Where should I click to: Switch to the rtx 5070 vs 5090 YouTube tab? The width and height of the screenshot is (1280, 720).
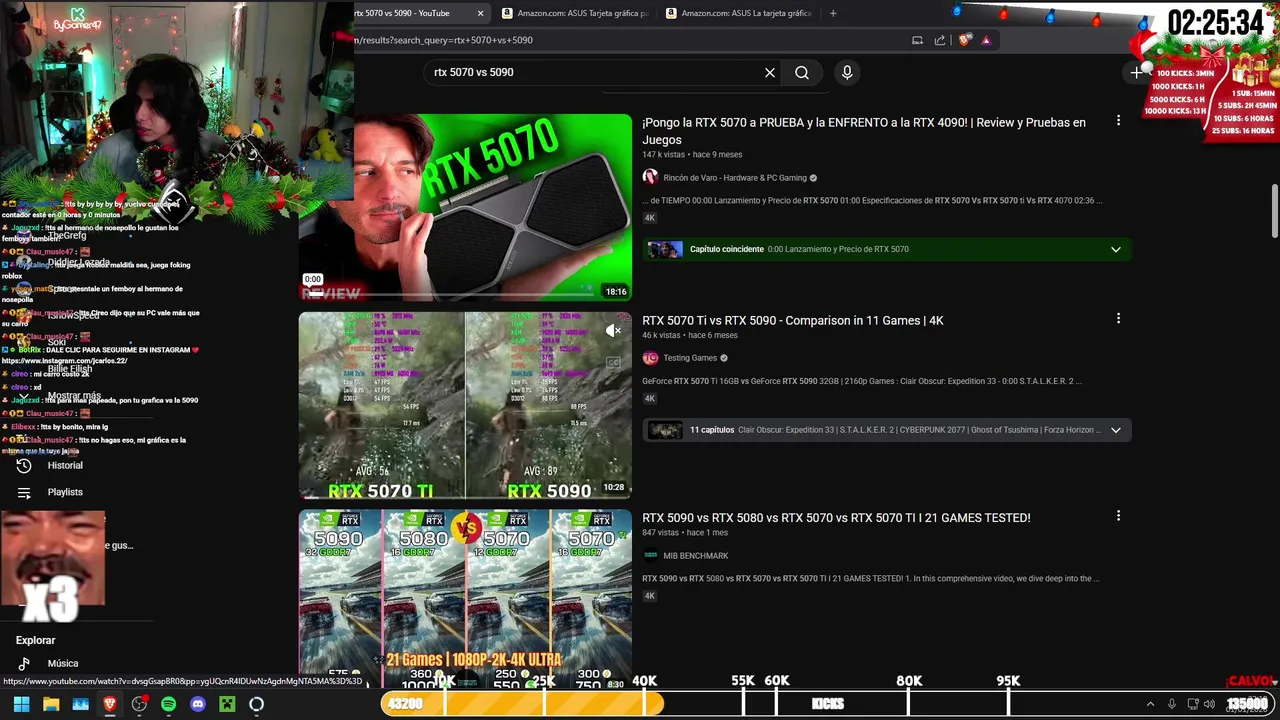coord(410,13)
